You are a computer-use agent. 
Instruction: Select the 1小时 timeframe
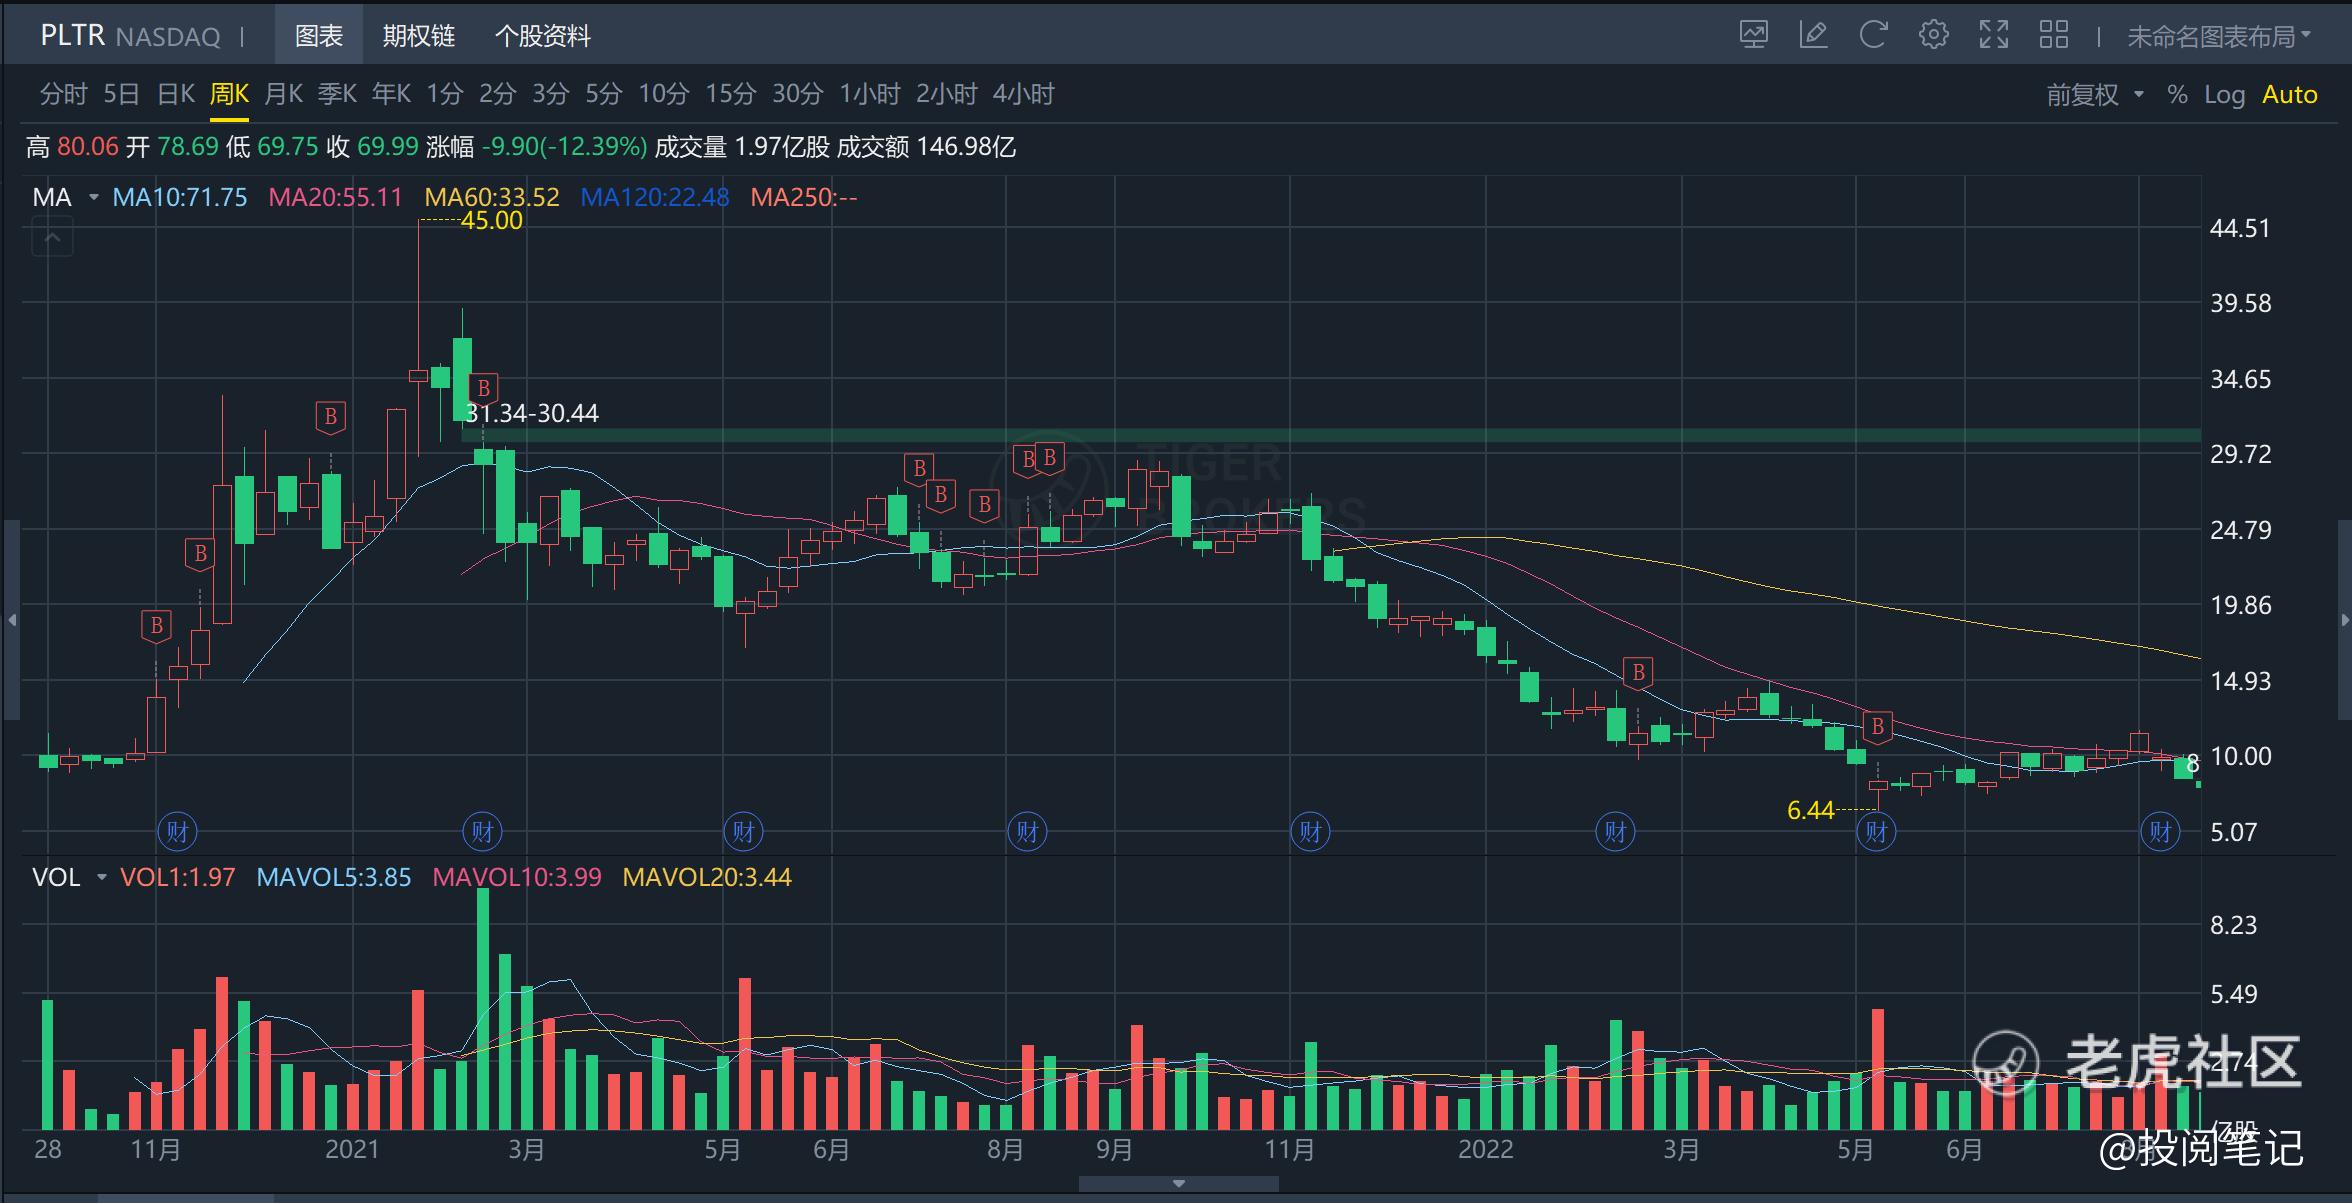pos(869,94)
